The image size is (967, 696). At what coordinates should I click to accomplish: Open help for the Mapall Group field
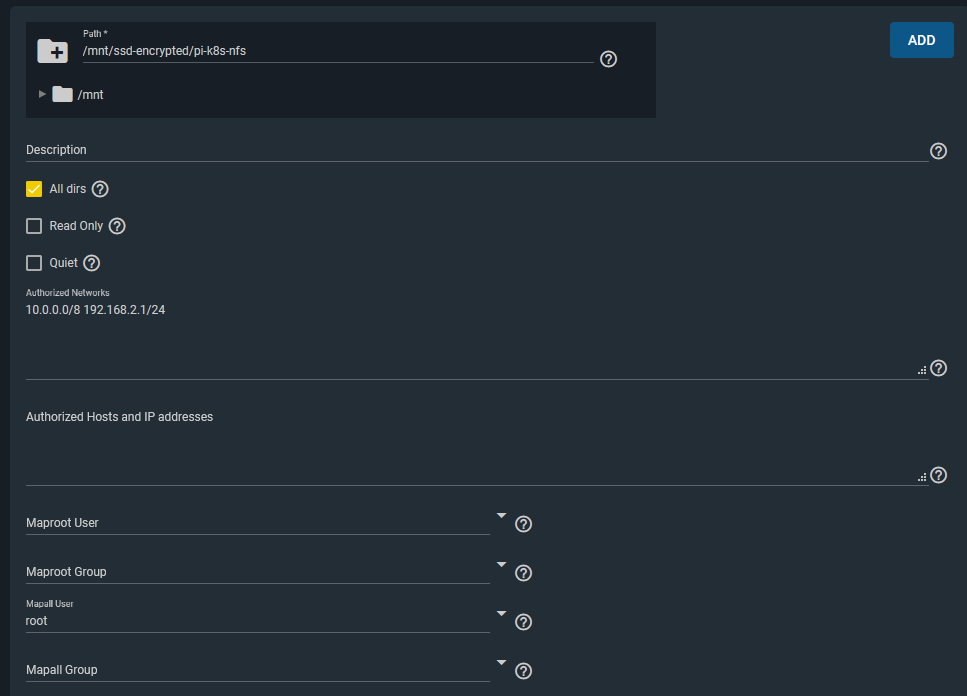coord(523,671)
